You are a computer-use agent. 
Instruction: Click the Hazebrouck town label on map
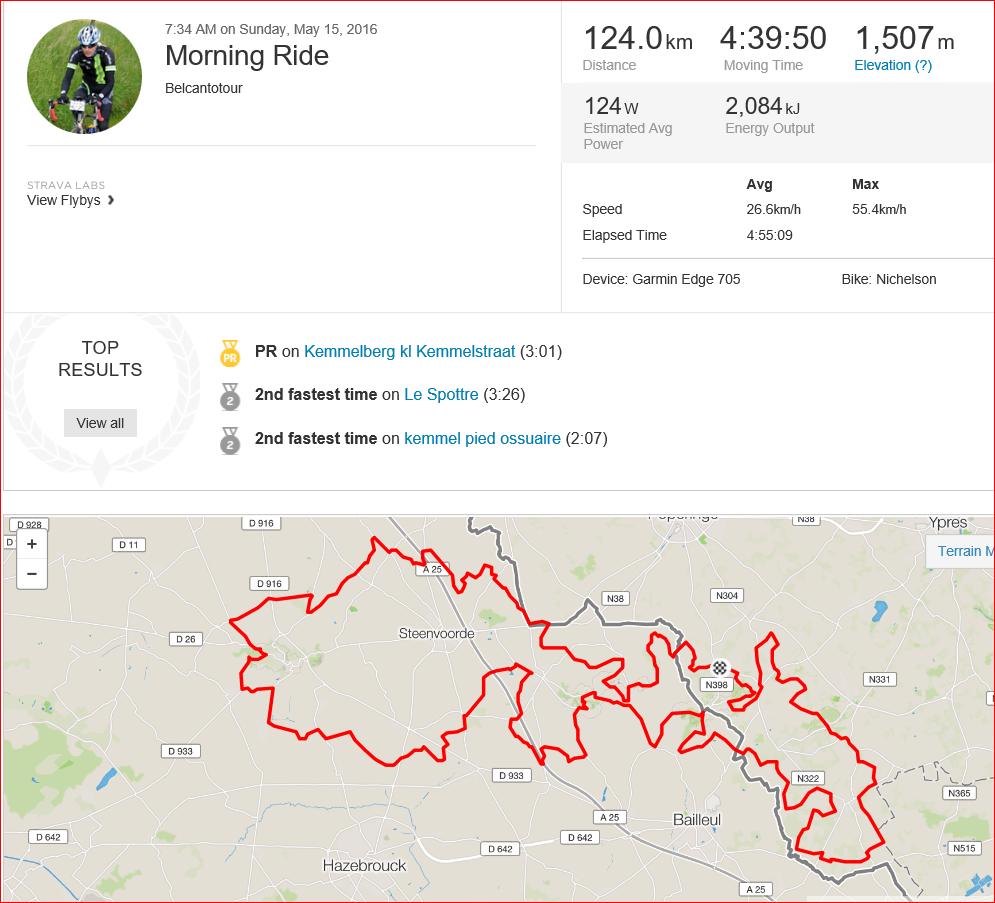364,865
